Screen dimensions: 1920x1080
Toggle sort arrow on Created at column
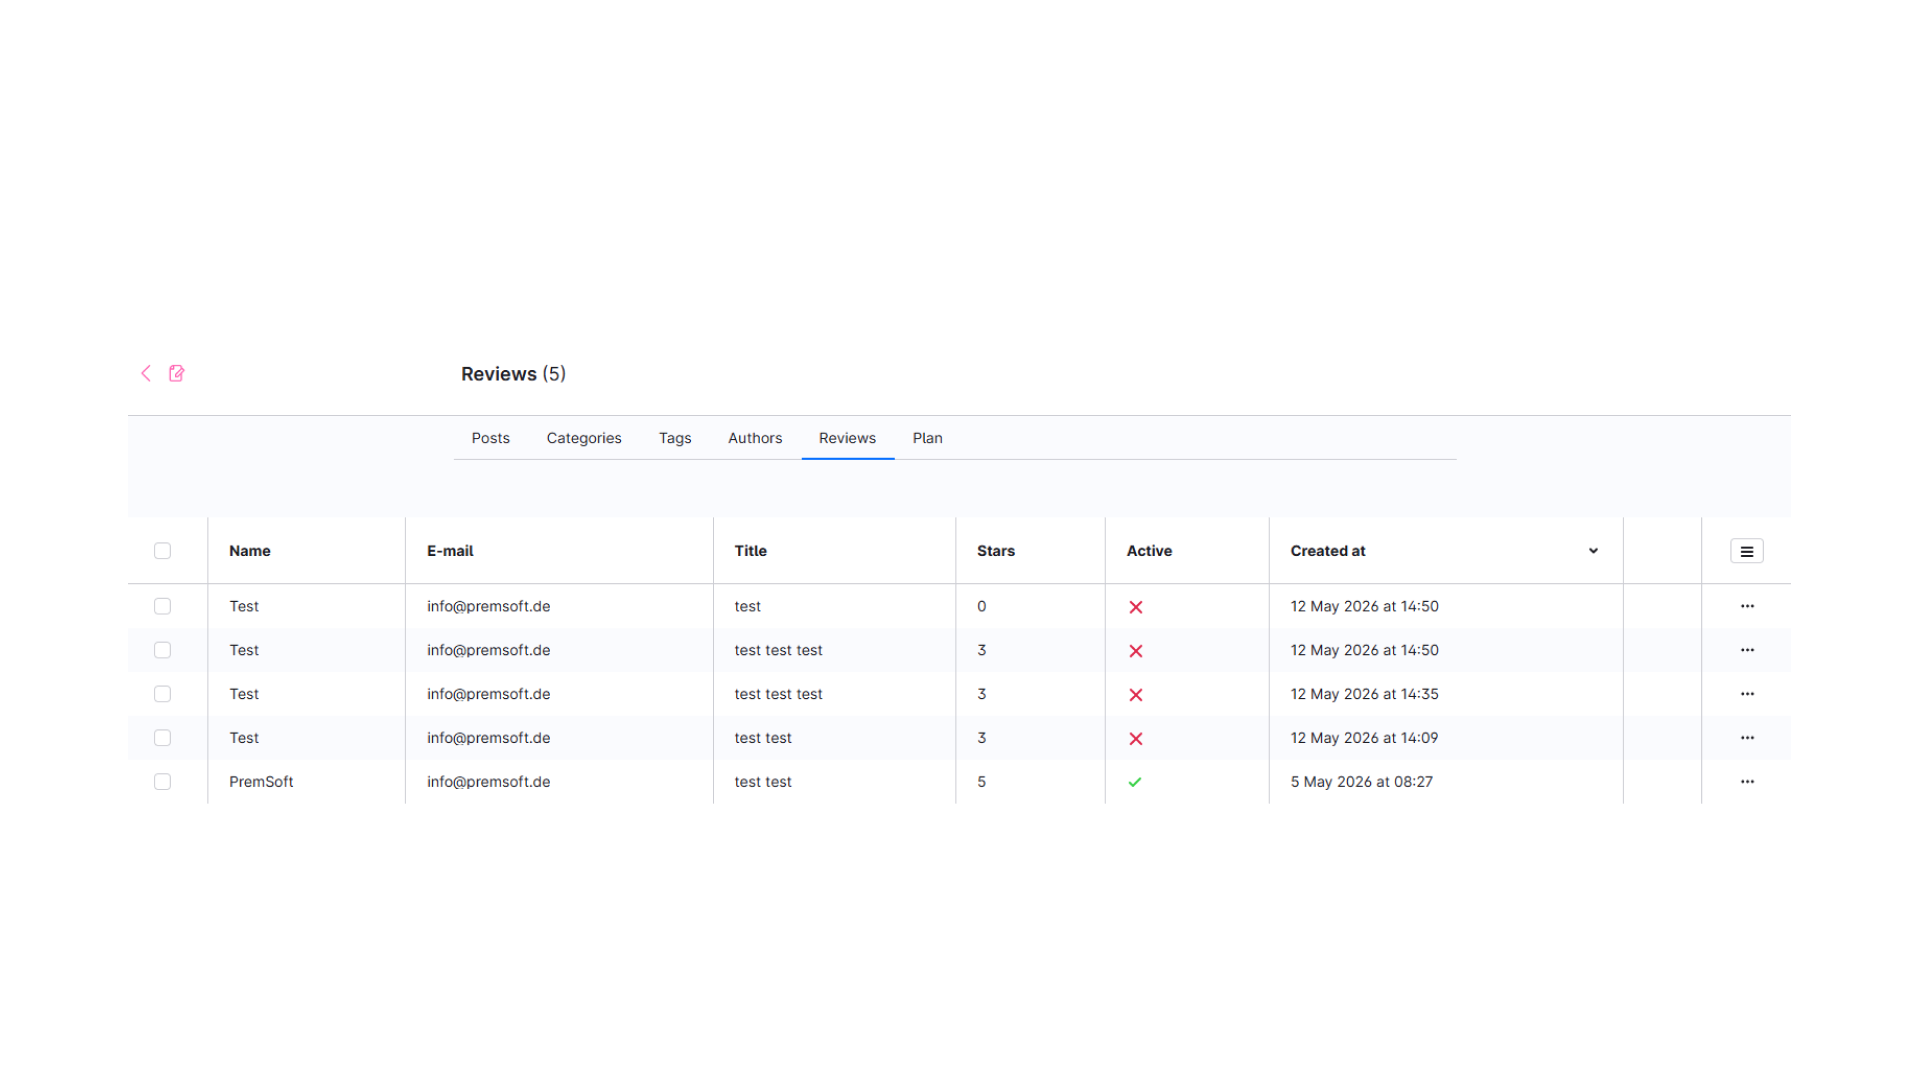[1593, 551]
